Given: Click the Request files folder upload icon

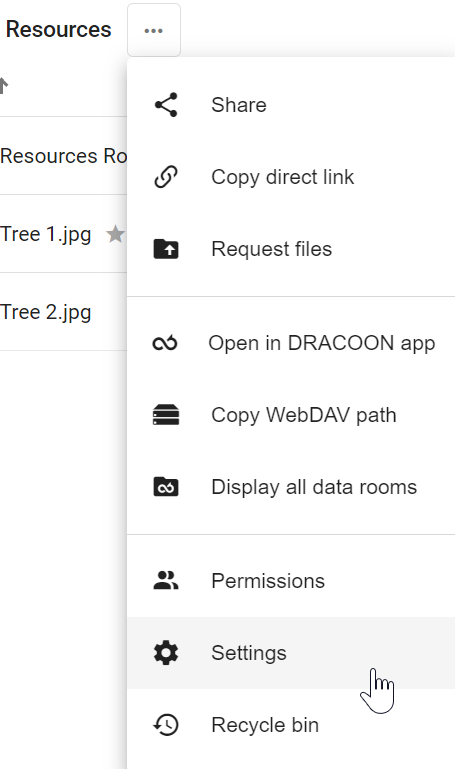Looking at the screenshot, I should (x=166, y=249).
